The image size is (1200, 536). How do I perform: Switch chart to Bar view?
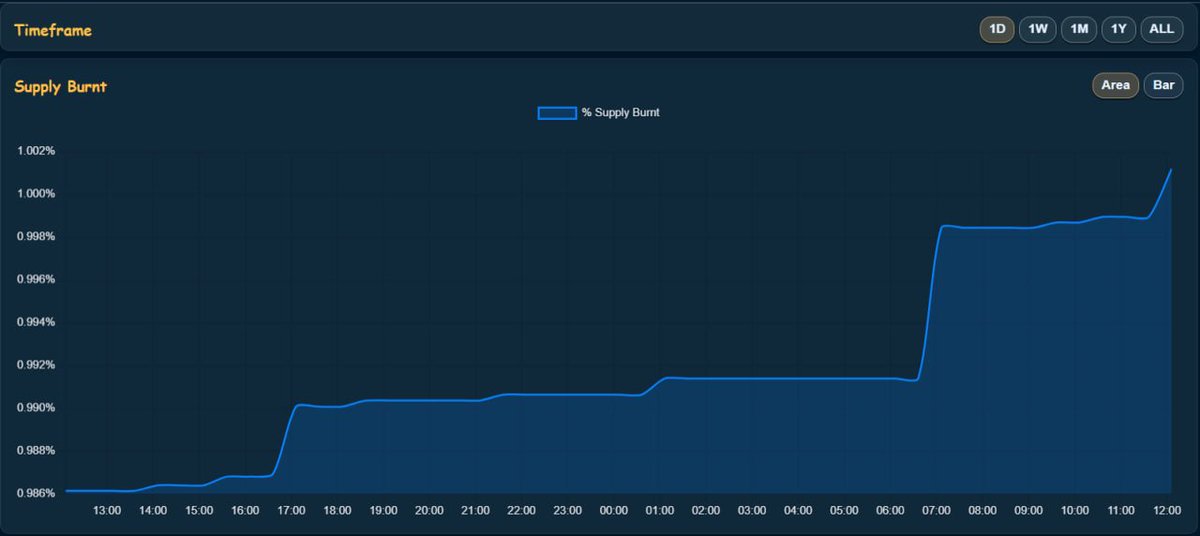coord(1164,85)
